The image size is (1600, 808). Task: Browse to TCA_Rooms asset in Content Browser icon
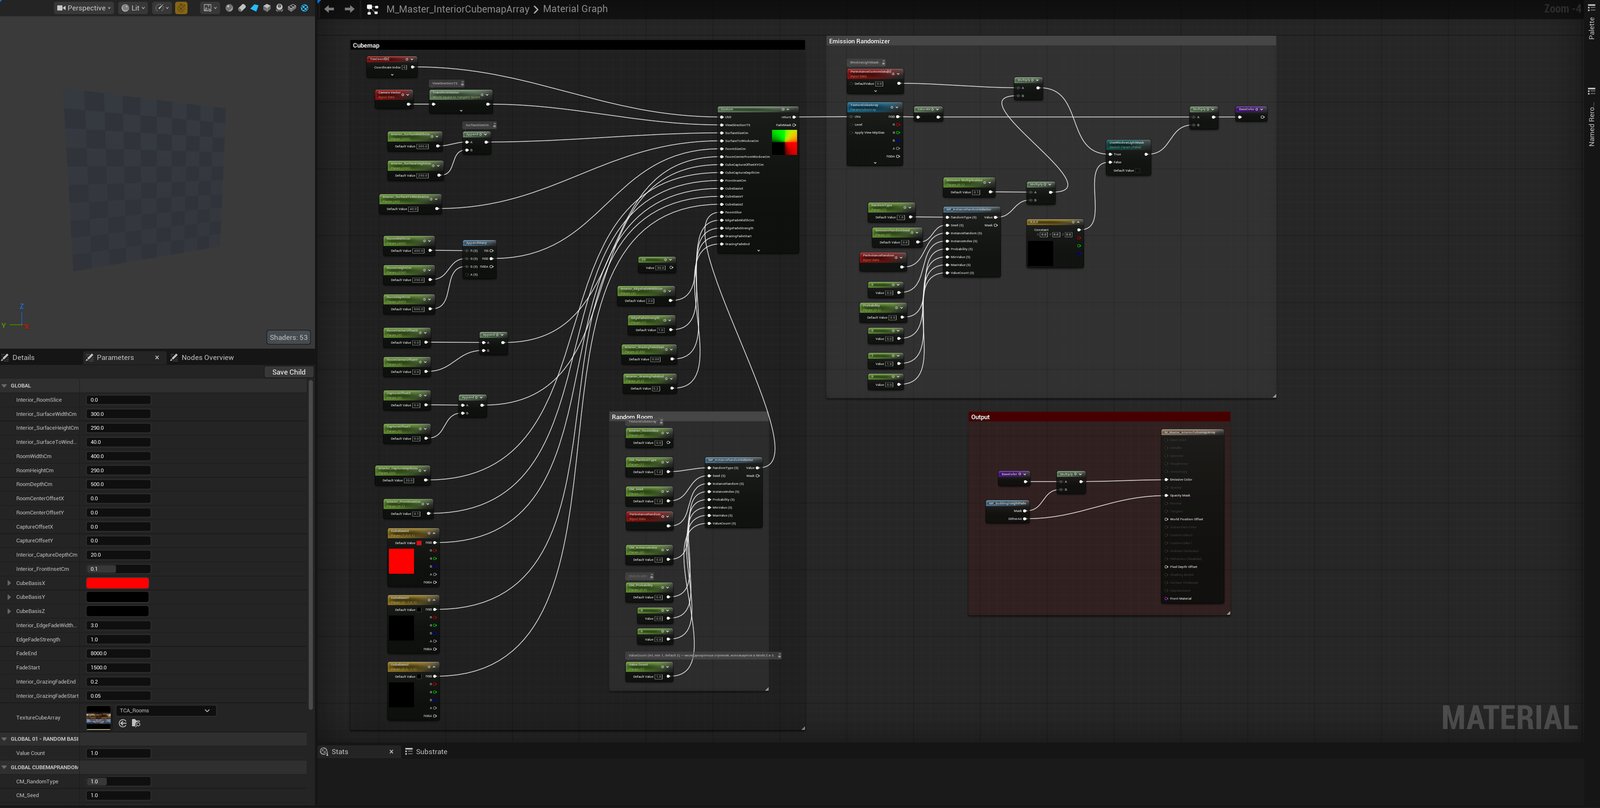point(136,723)
